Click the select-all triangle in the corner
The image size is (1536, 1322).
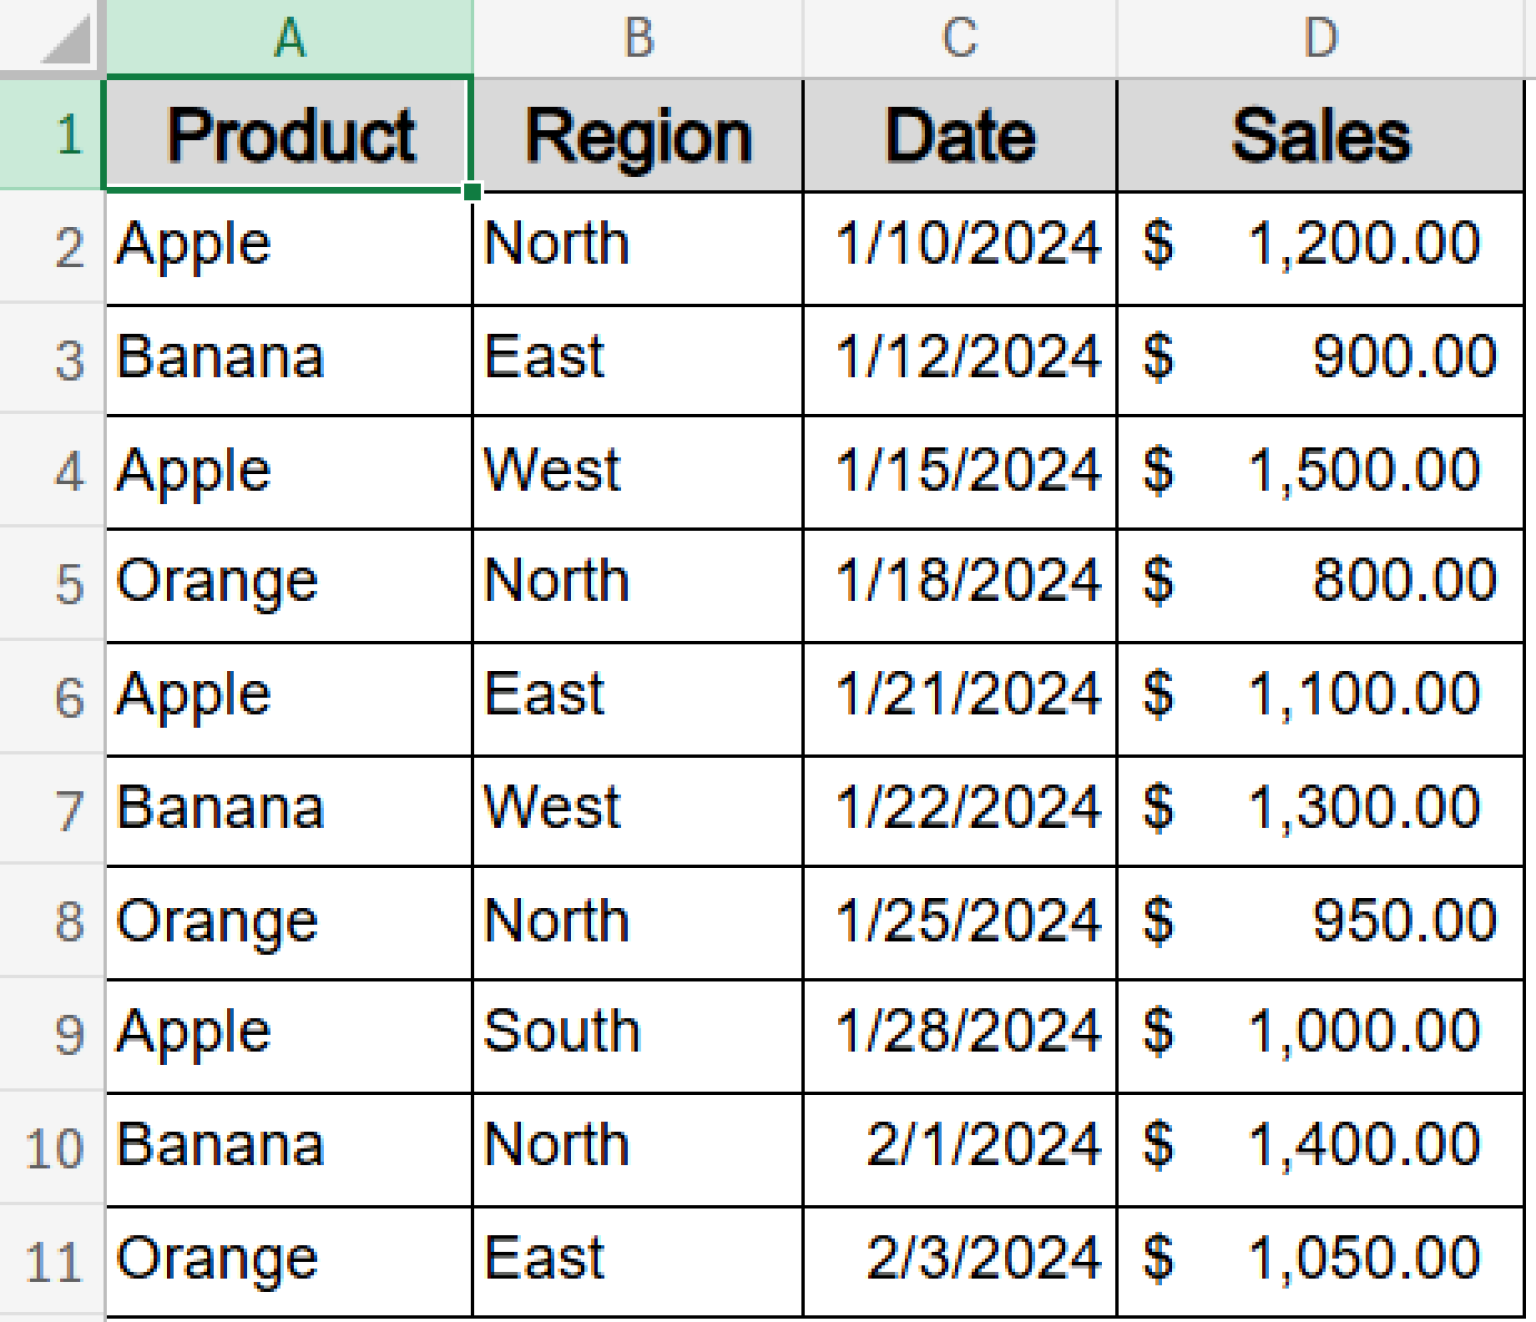point(50,40)
